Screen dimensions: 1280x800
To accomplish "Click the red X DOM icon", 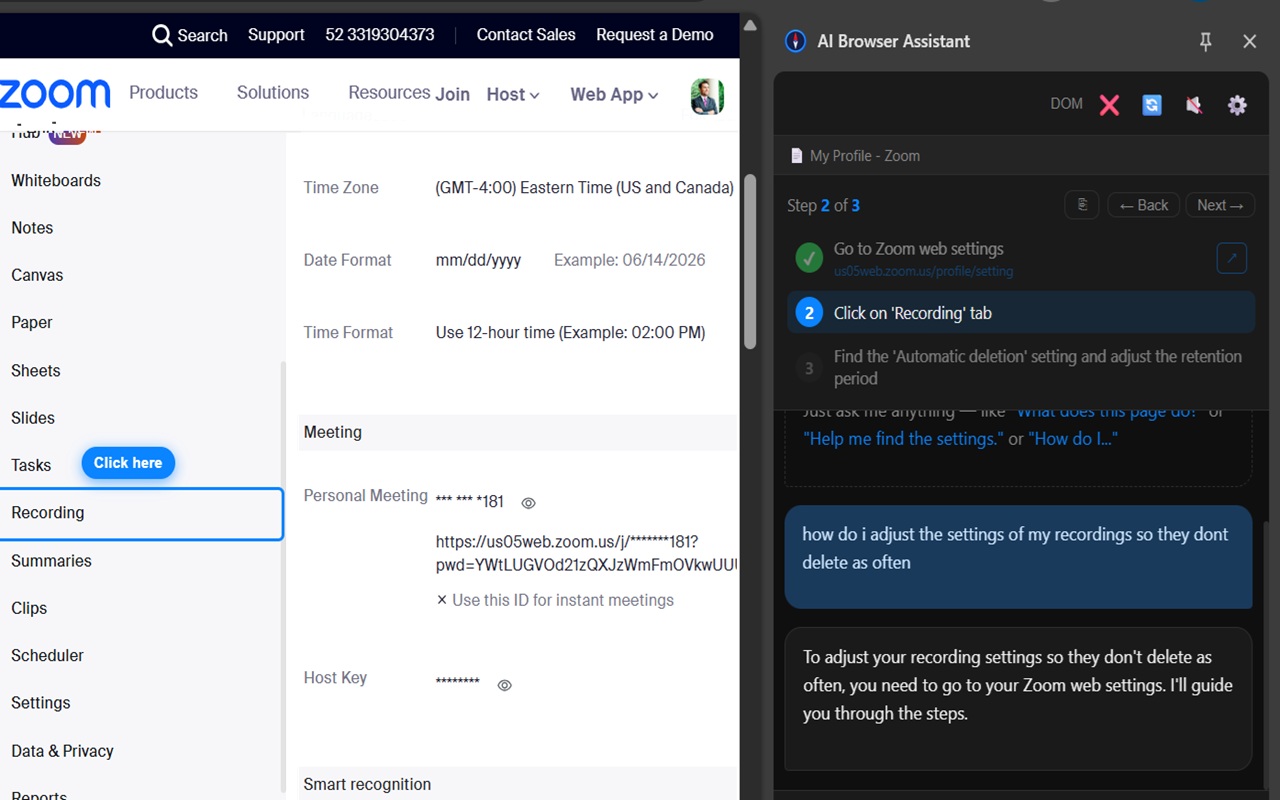I will (x=1109, y=105).
